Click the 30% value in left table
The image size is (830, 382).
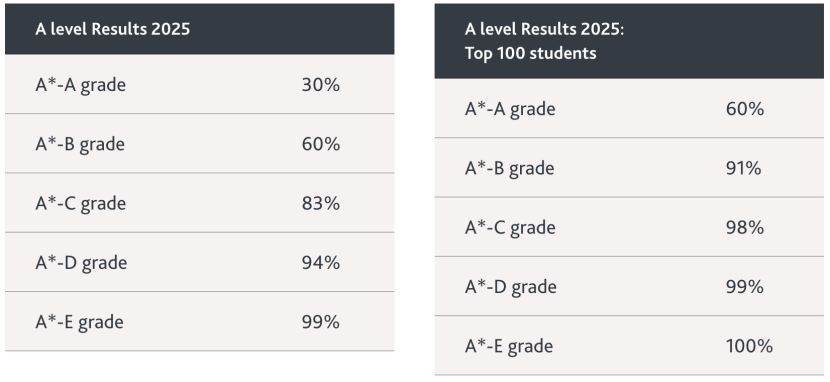coord(321,85)
